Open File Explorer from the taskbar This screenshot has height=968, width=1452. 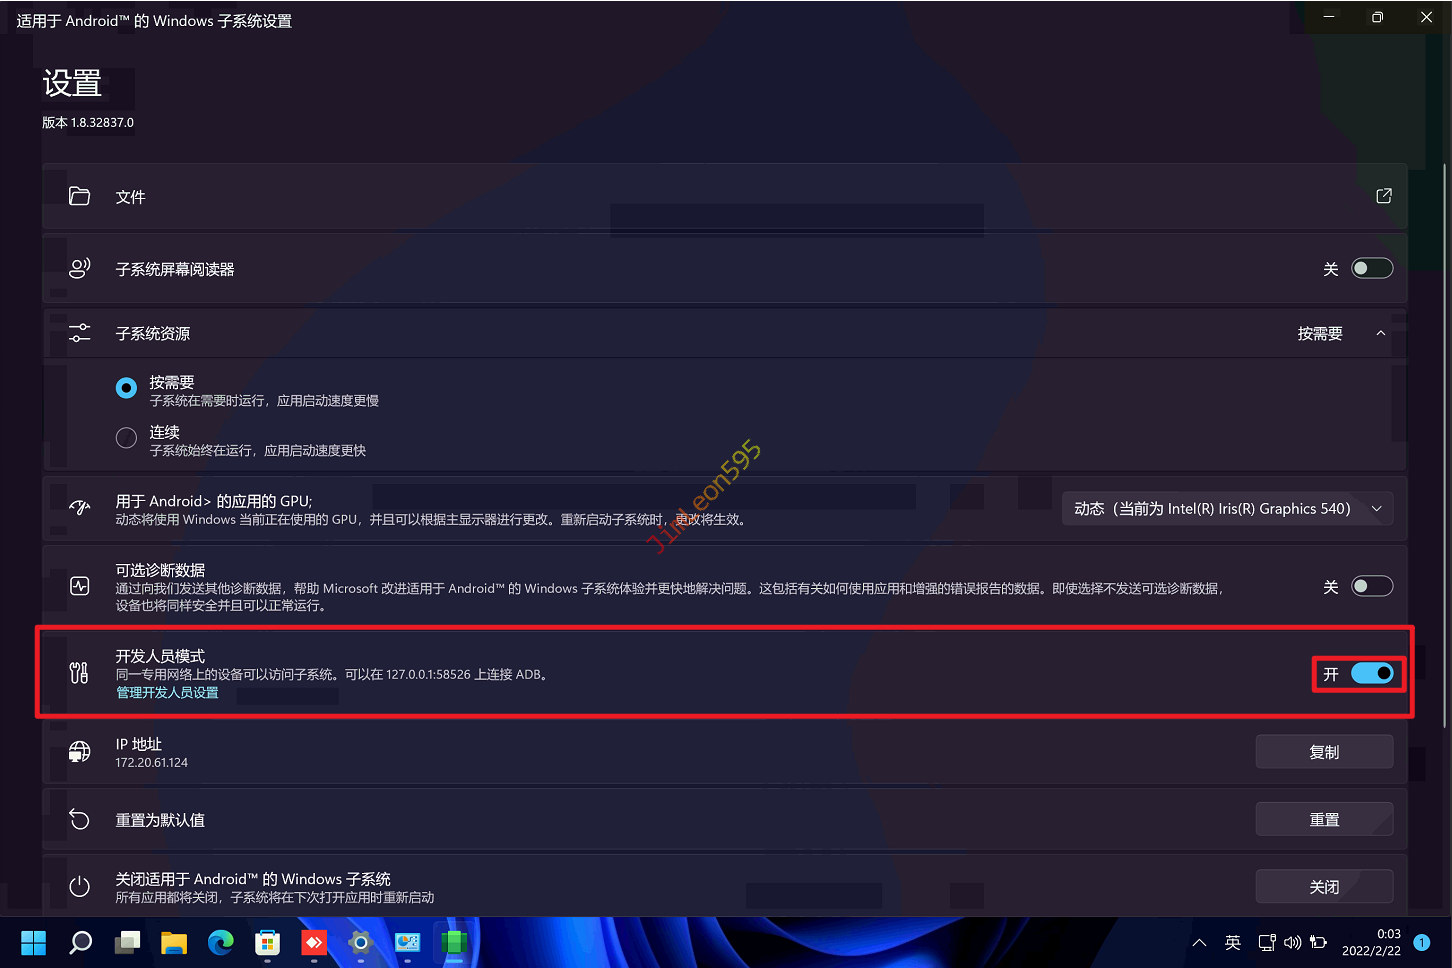[174, 942]
